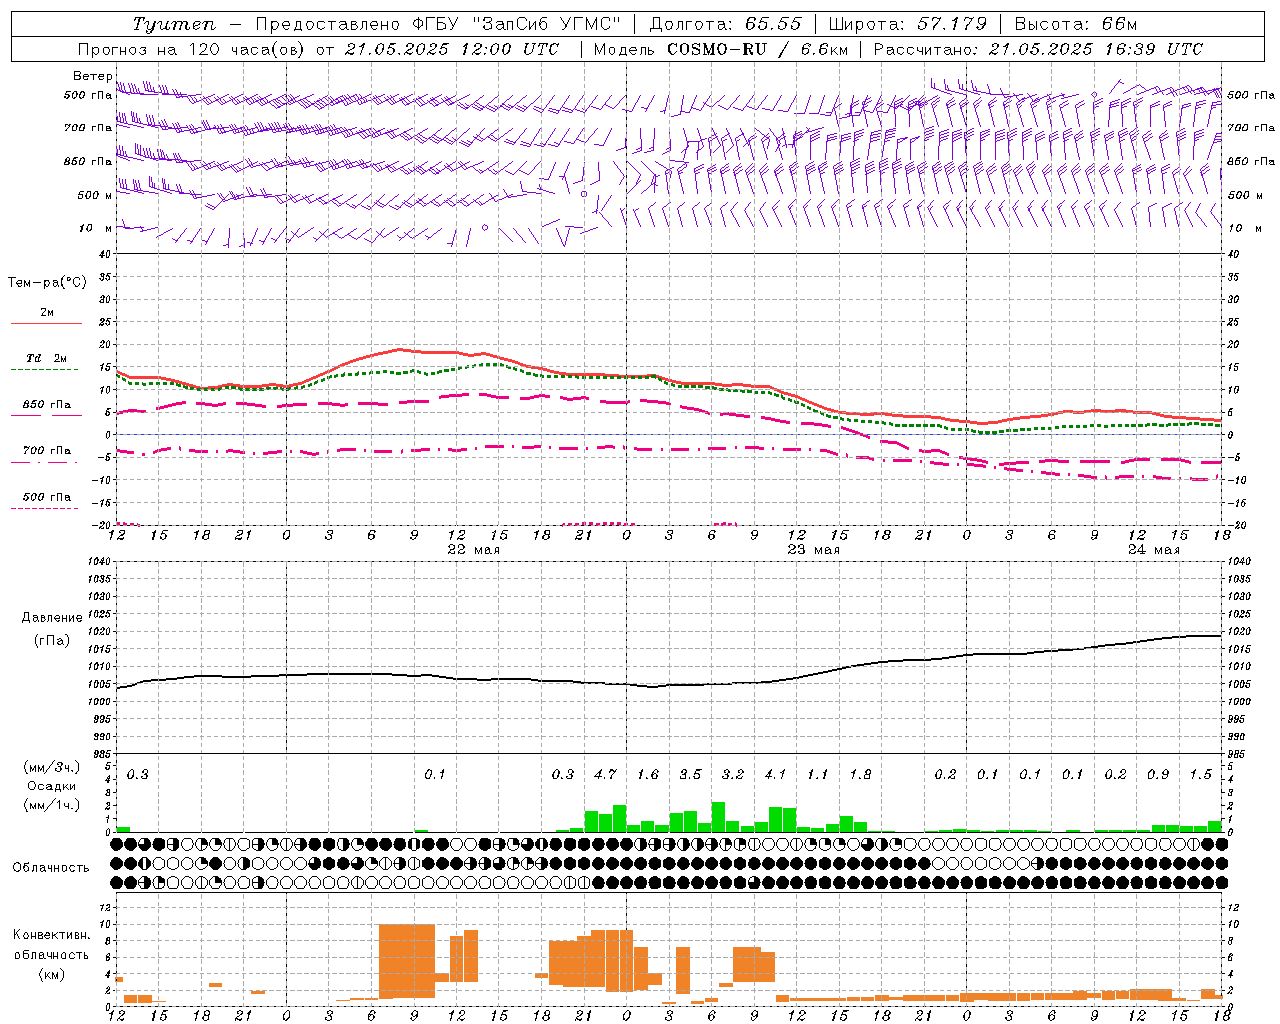Click the 'Облачность' cloudiness label
Screen dimensions: 1280x1024
coord(50,868)
